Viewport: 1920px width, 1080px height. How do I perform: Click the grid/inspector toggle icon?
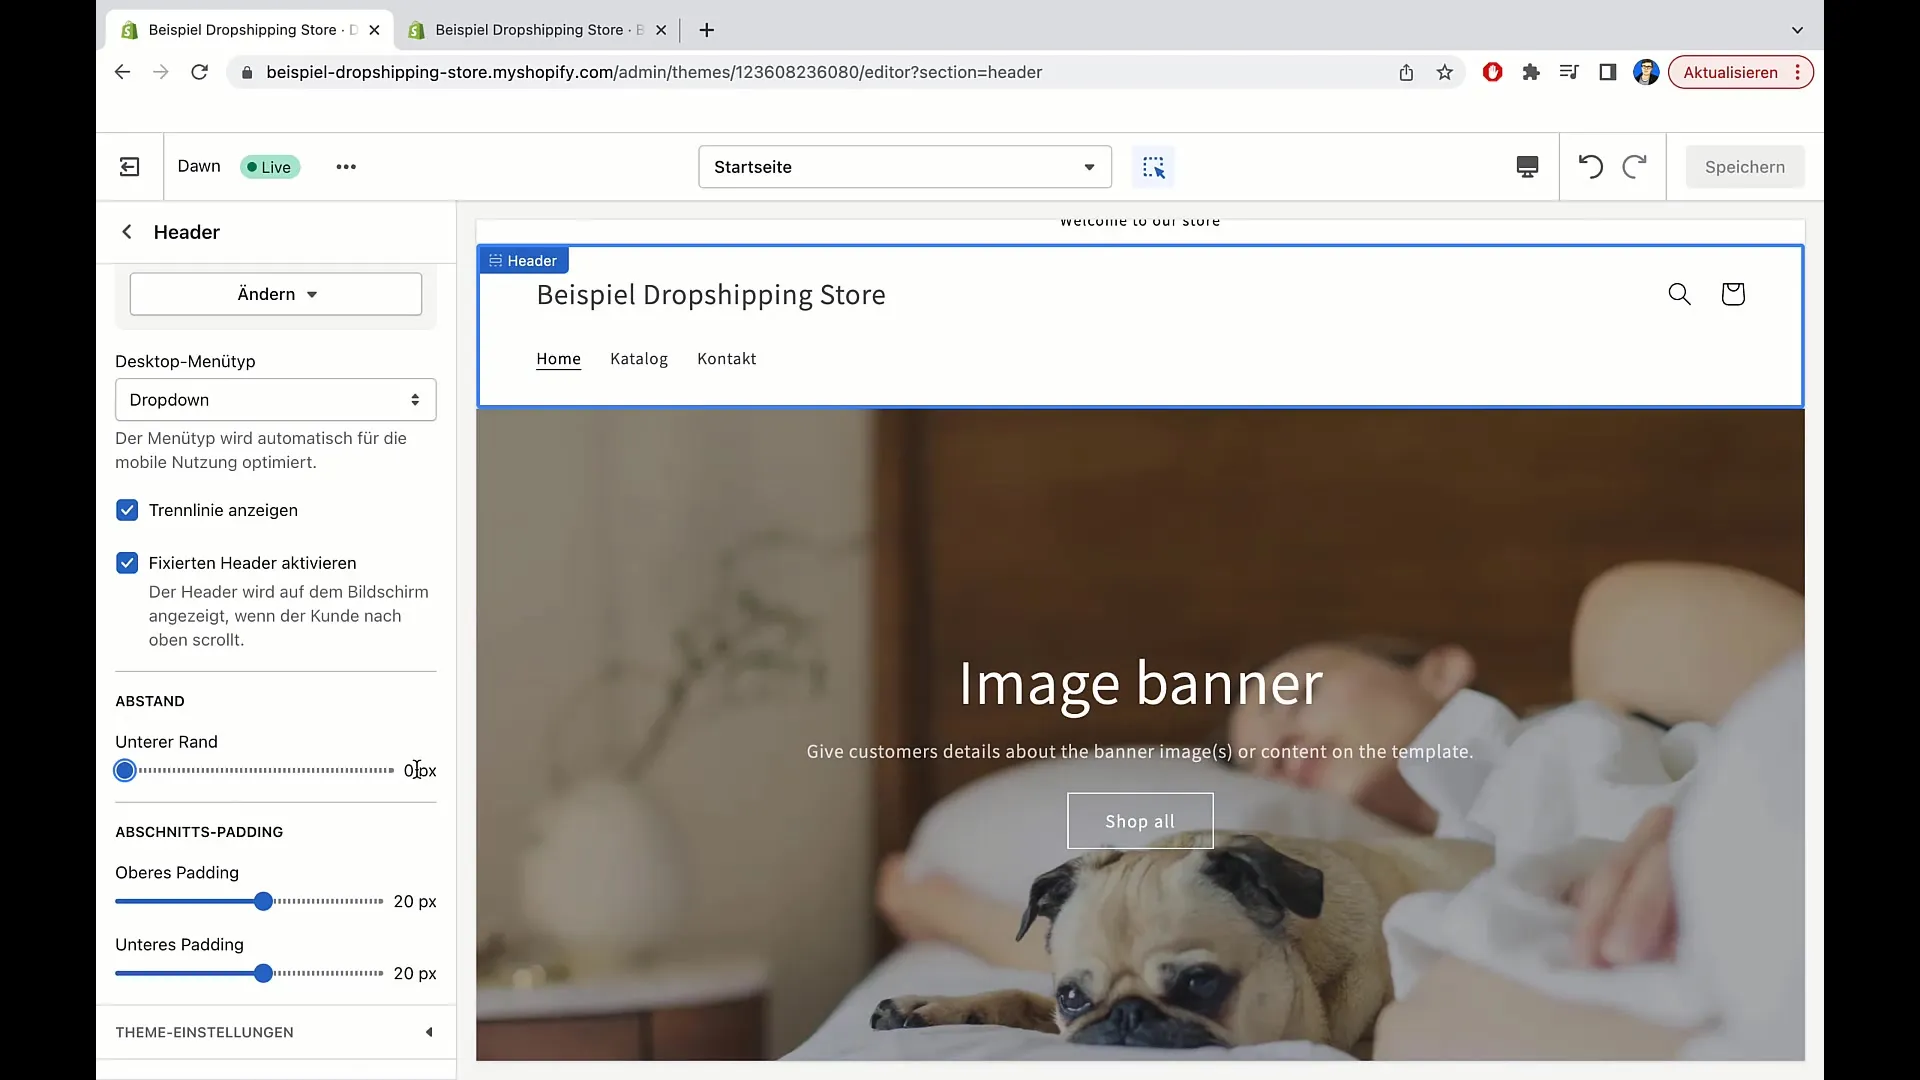(1153, 166)
